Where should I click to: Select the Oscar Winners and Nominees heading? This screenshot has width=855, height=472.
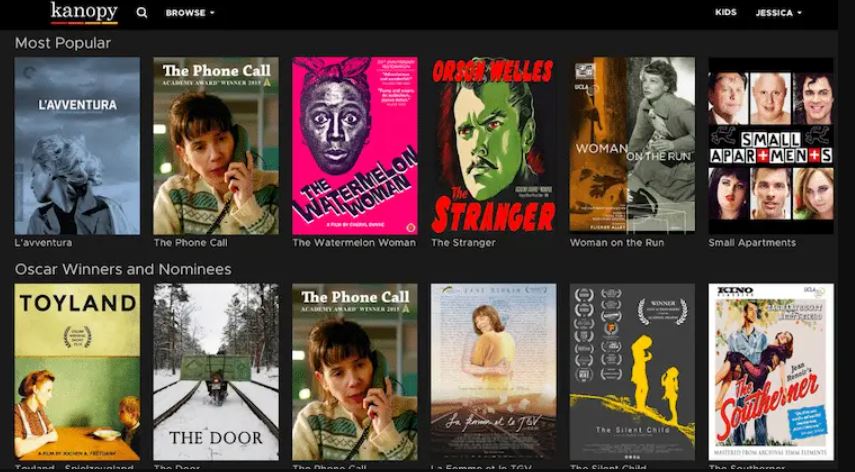(123, 269)
